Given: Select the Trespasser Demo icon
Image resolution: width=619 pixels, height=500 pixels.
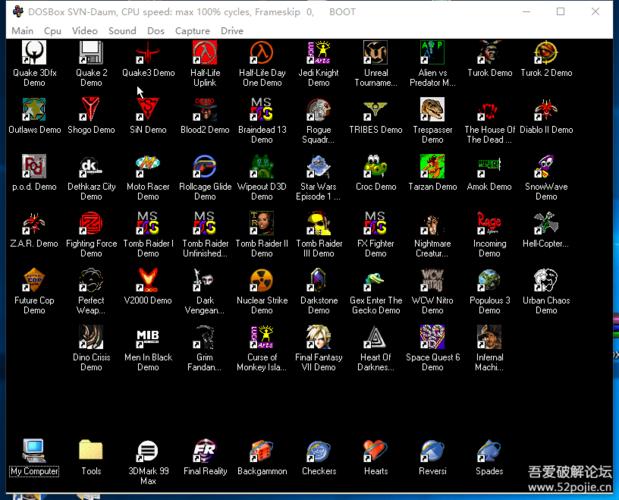Looking at the screenshot, I should tap(432, 110).
